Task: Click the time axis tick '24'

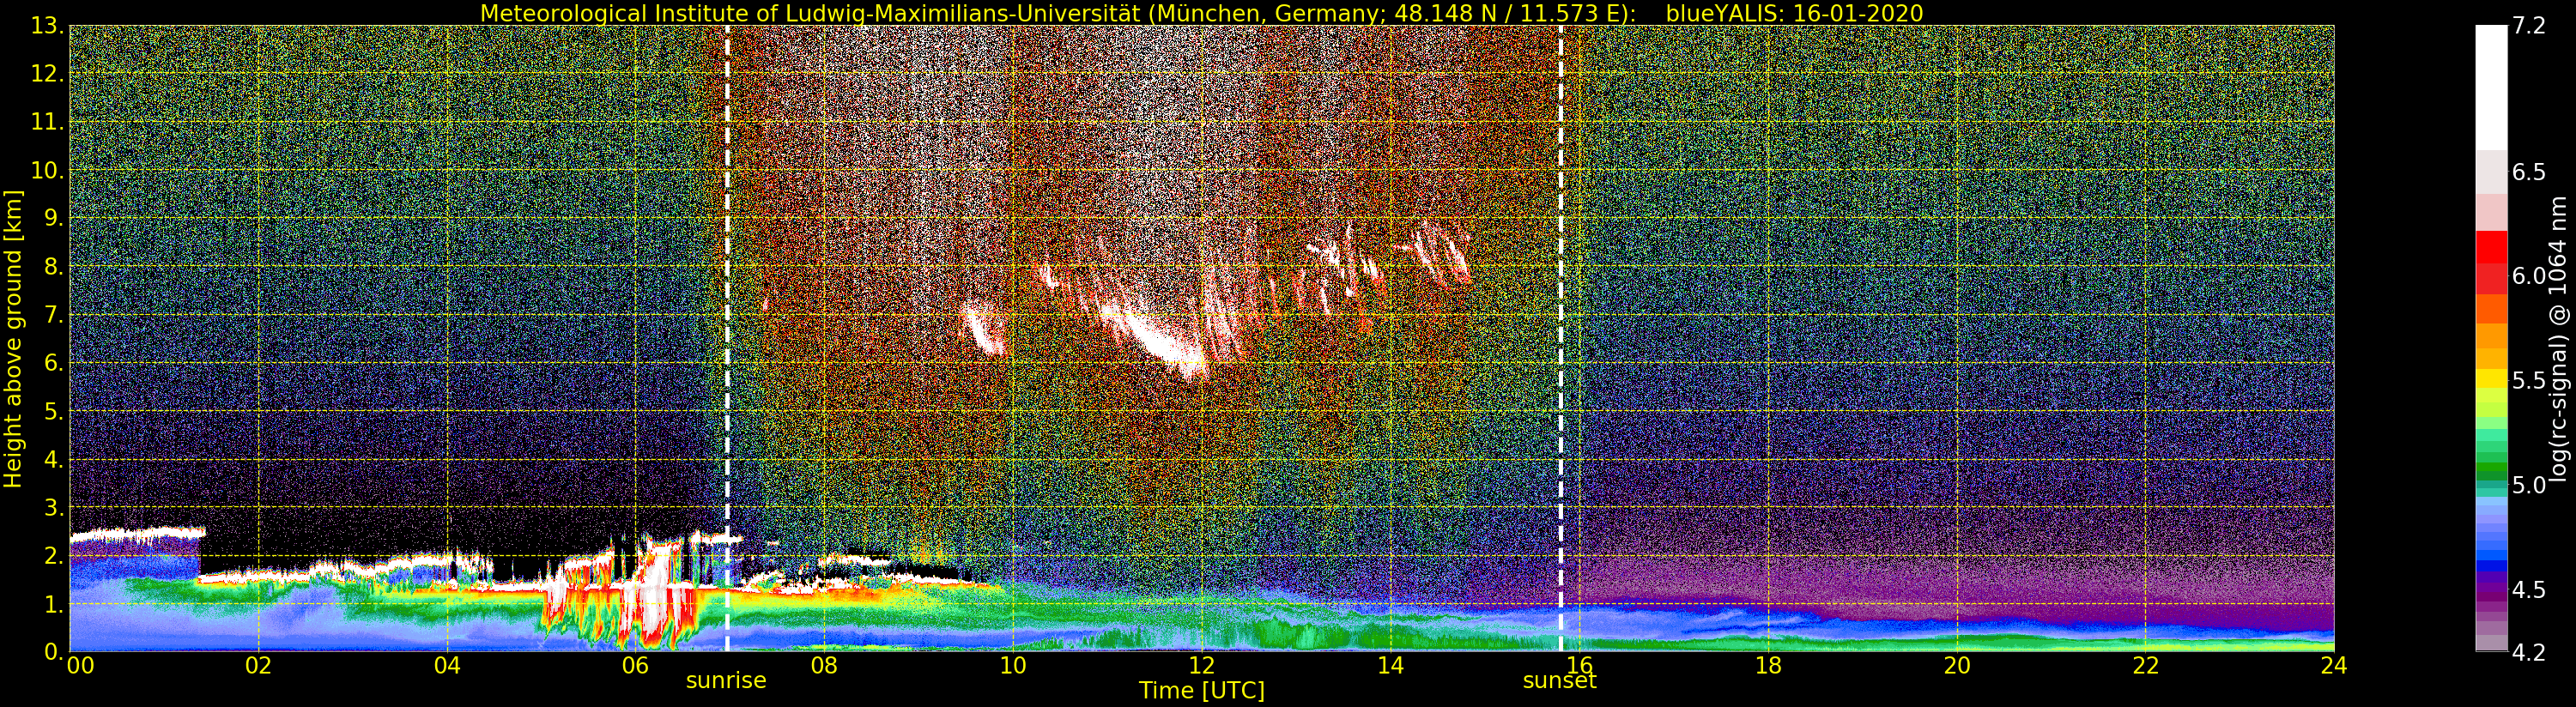Action: coord(2333,665)
